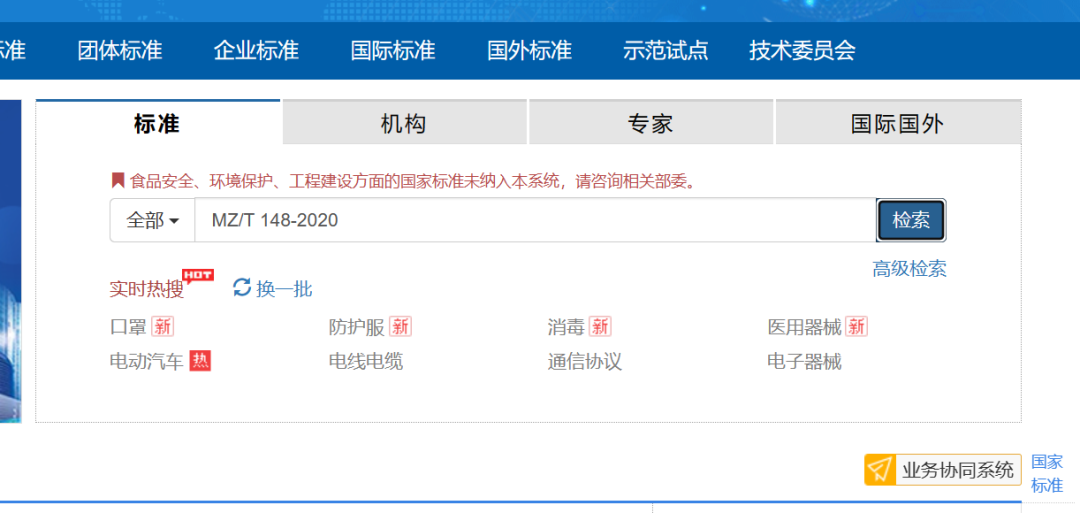Open the 全部 category dropdown
The height and width of the screenshot is (513, 1080).
click(x=152, y=220)
